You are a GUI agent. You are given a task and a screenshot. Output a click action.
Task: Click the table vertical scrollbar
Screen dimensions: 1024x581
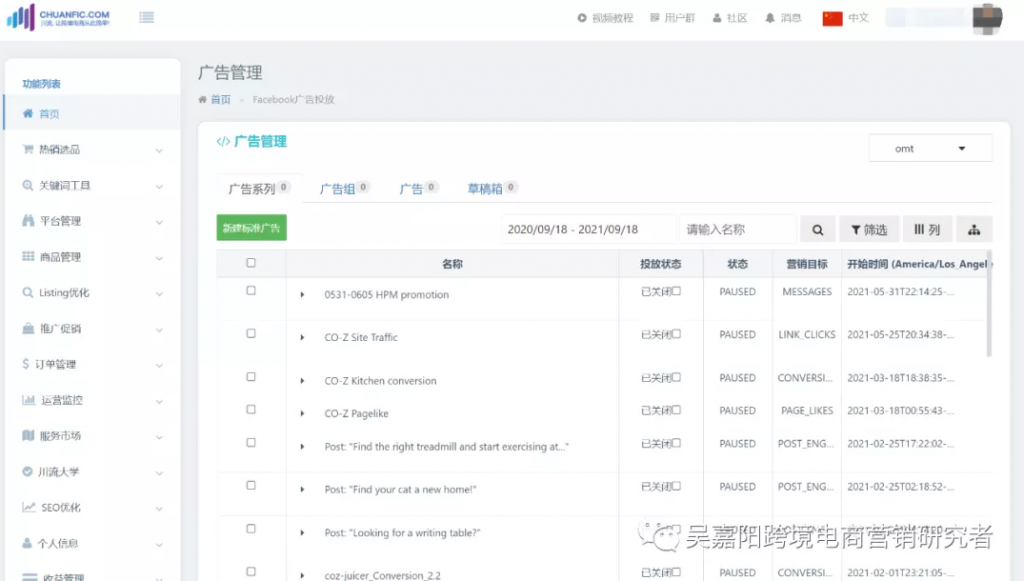pyautogui.click(x=989, y=304)
